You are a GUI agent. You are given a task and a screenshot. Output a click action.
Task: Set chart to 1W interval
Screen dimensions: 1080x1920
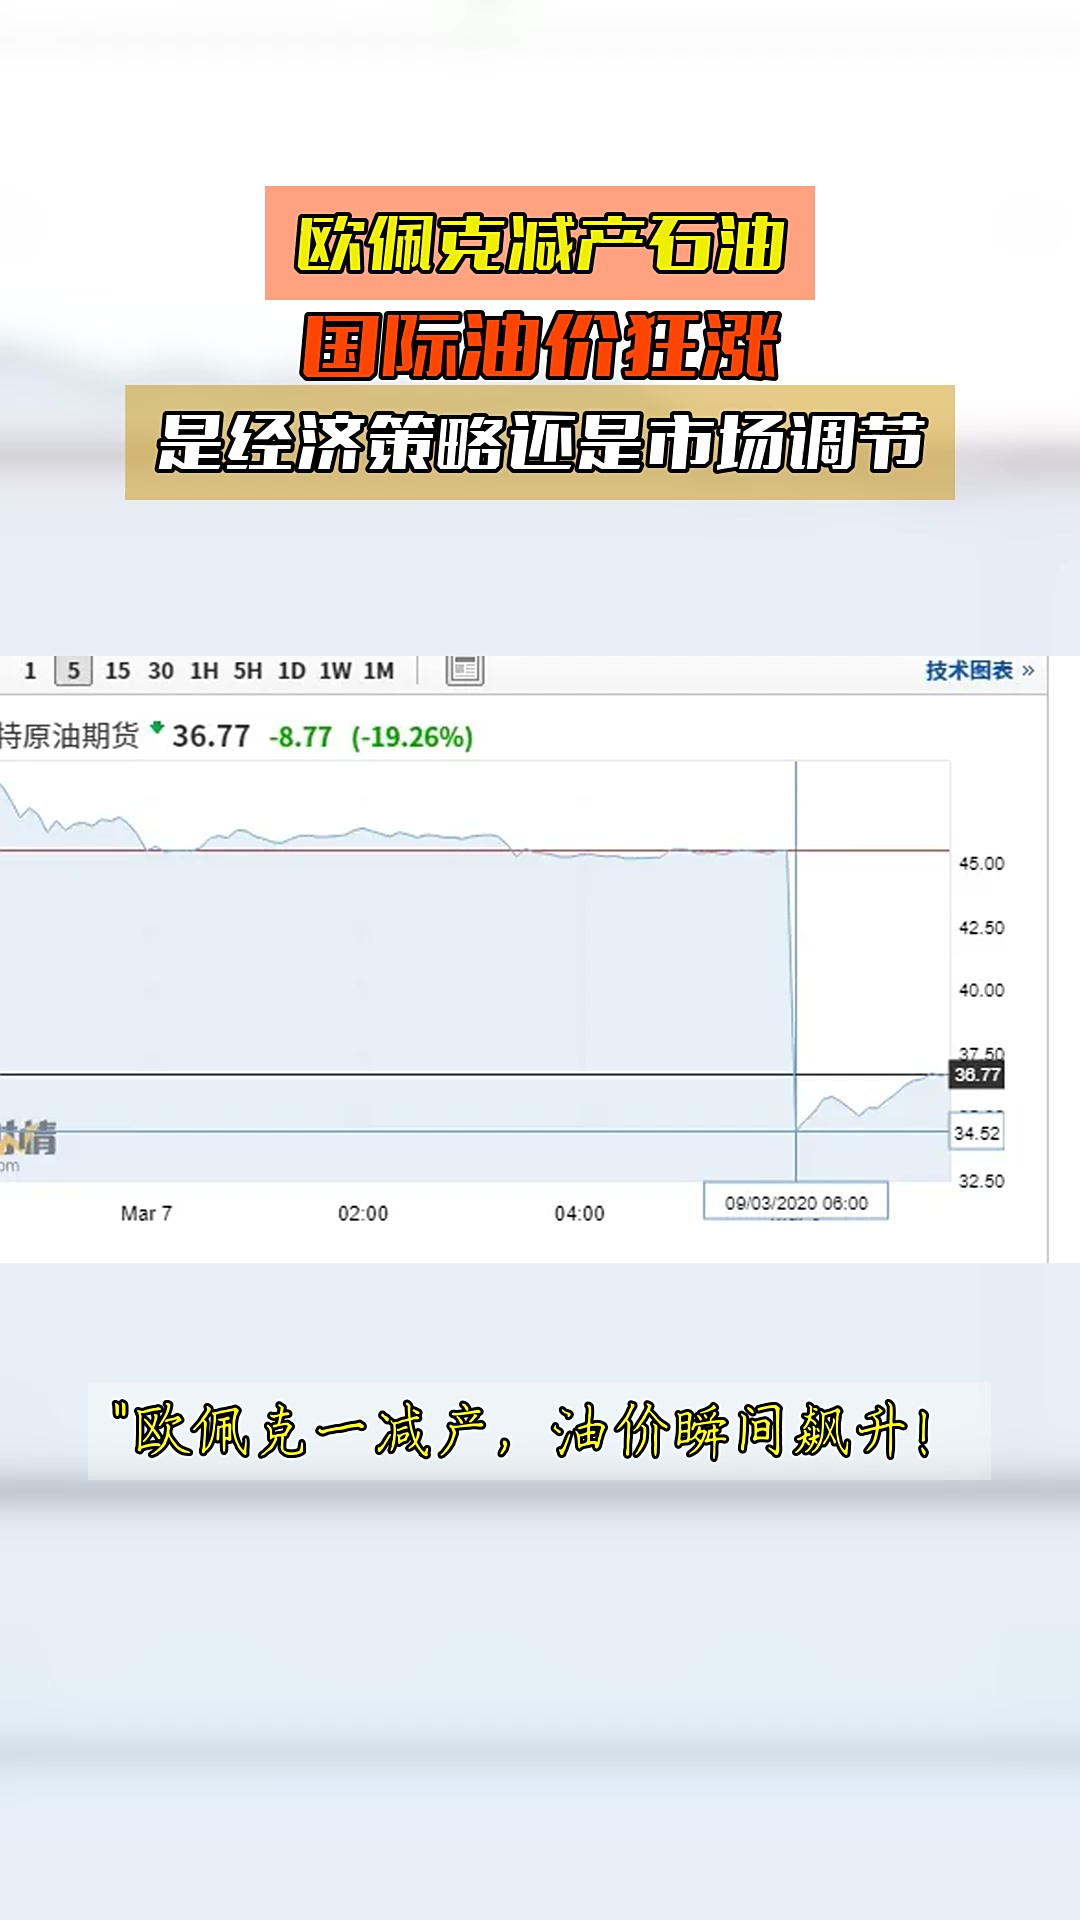[x=335, y=671]
